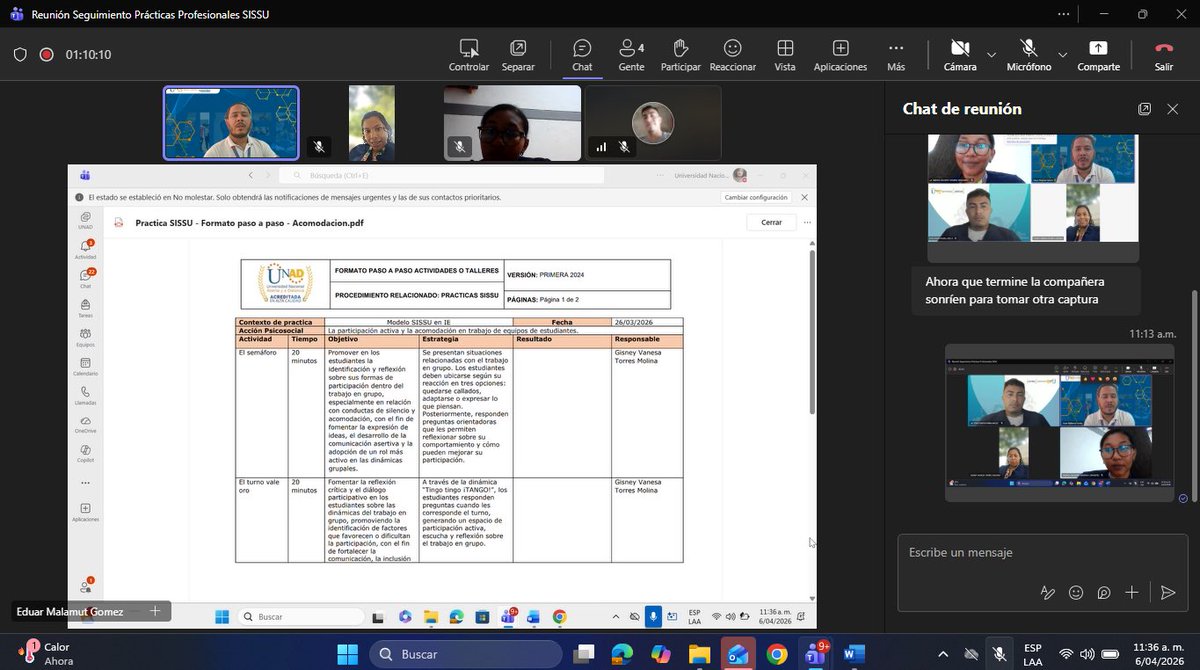Click the Comparte share-screen icon
The image size is (1200, 670).
(1098, 48)
